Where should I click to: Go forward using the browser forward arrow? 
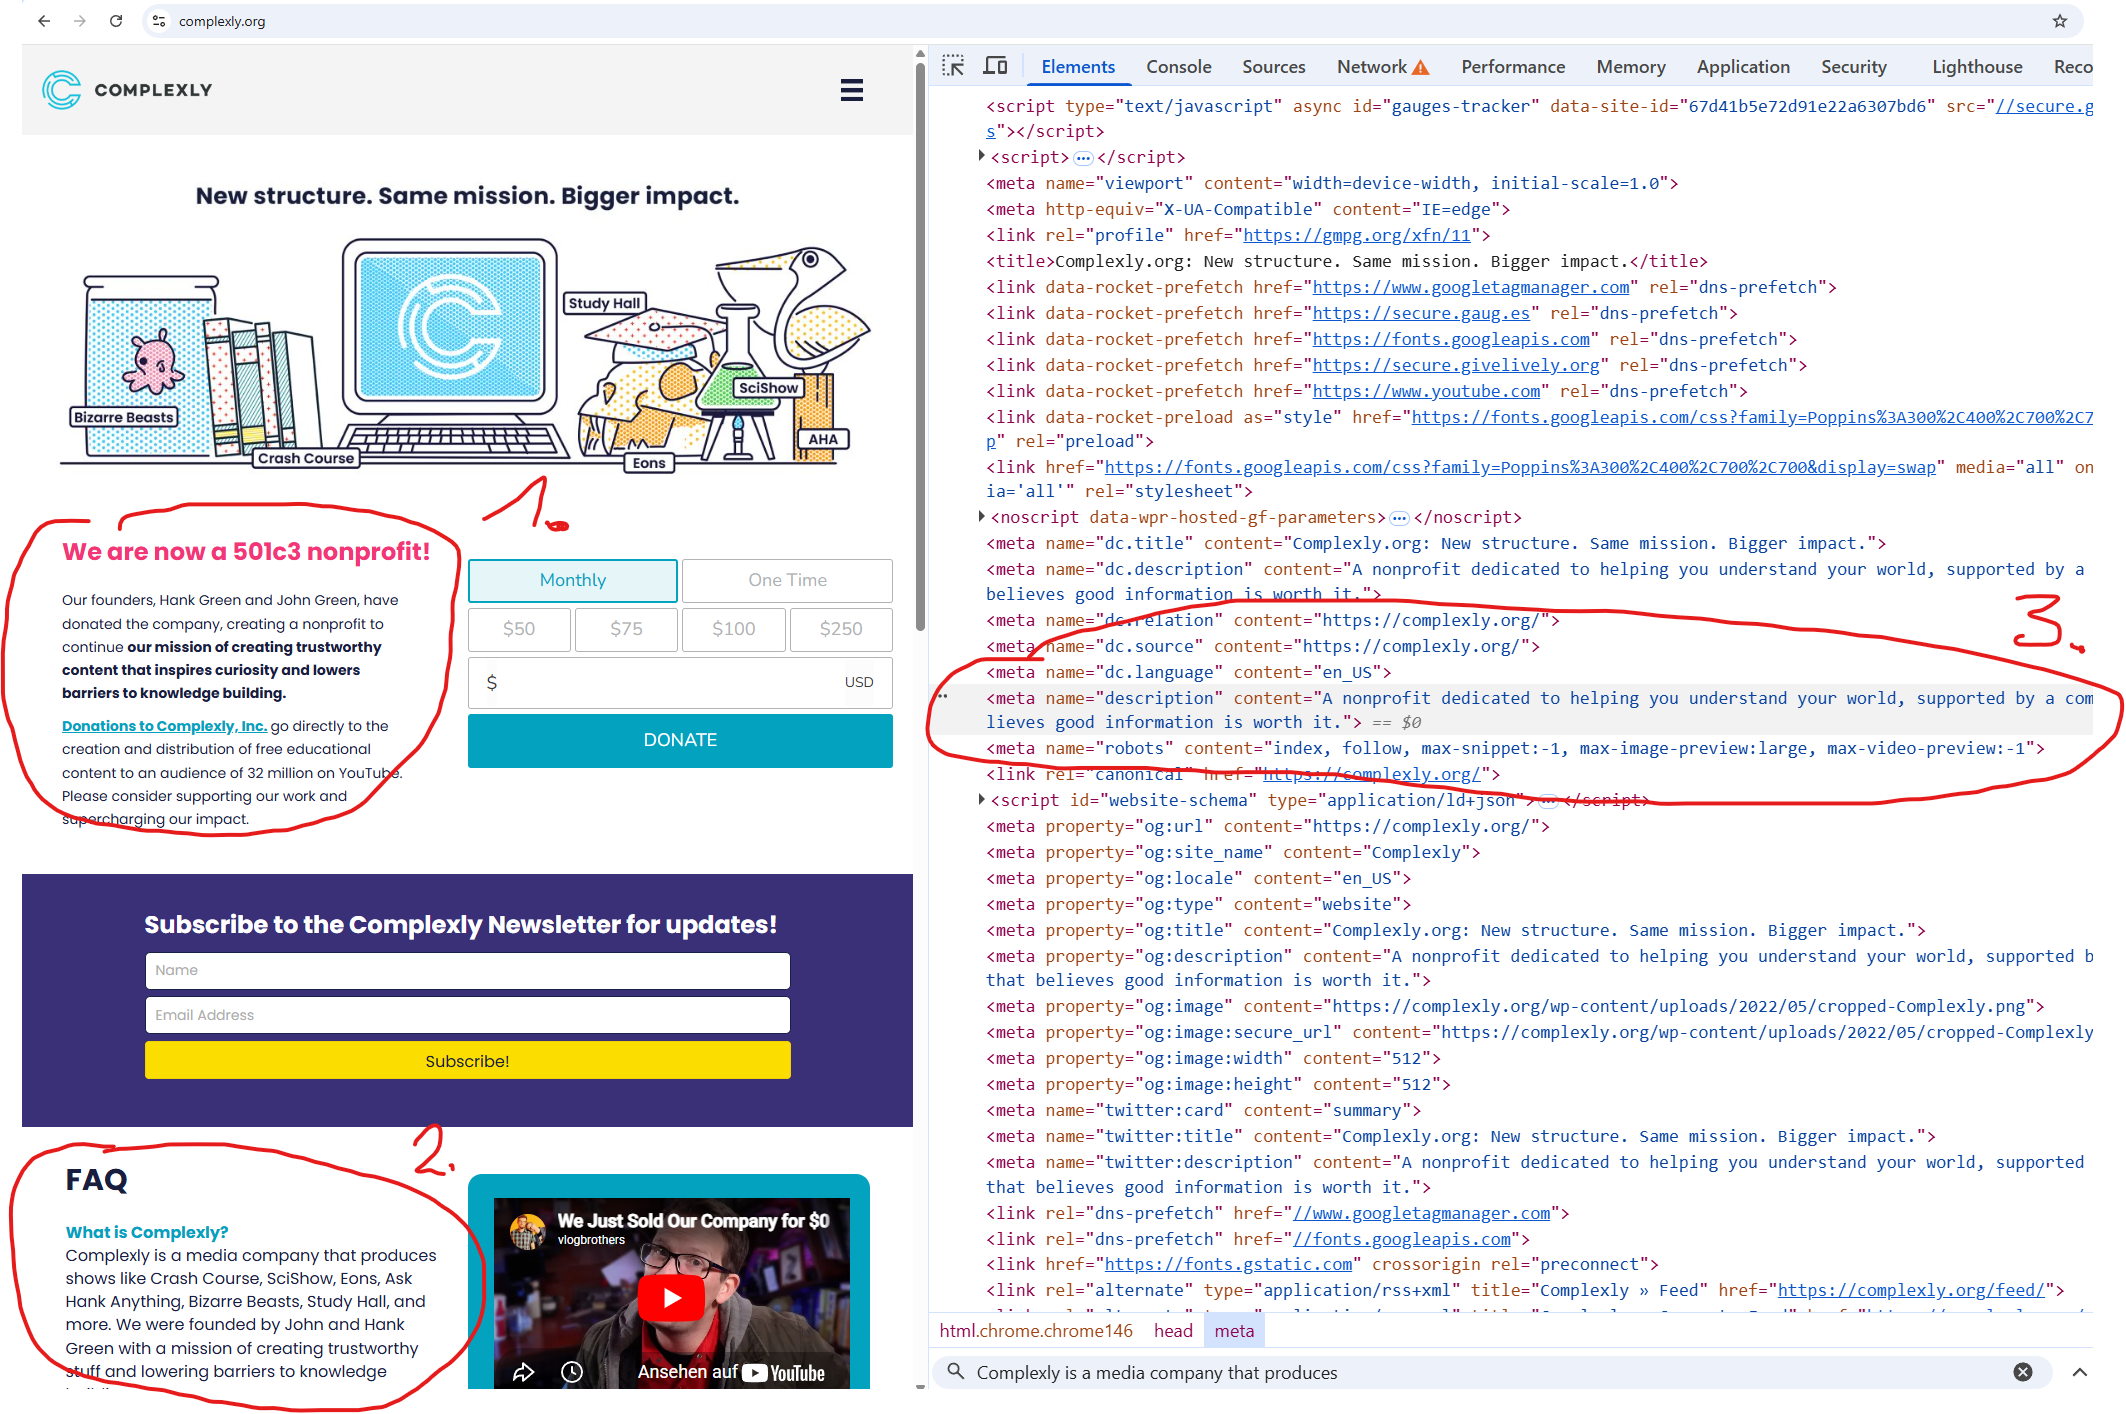pyautogui.click(x=80, y=21)
